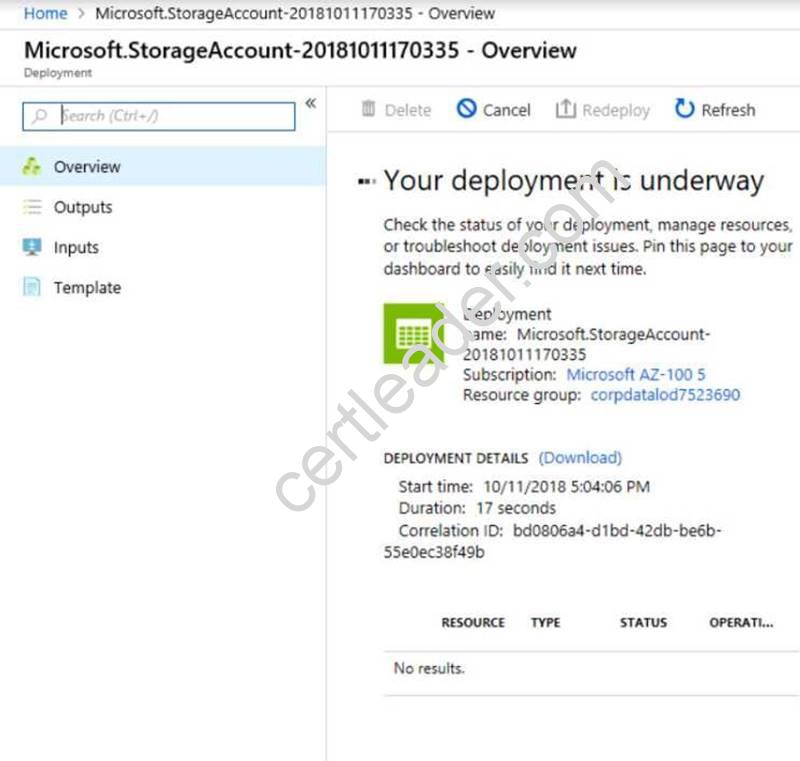Click the Redeploy upload icon

[x=565, y=109]
